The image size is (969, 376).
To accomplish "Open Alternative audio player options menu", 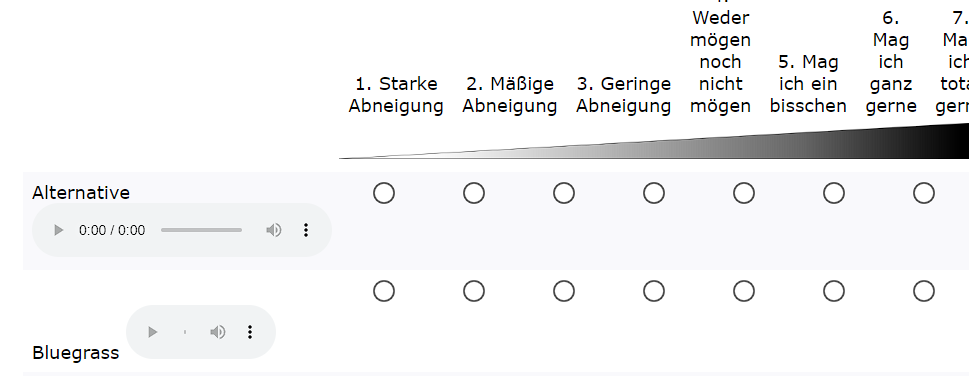I will [305, 231].
